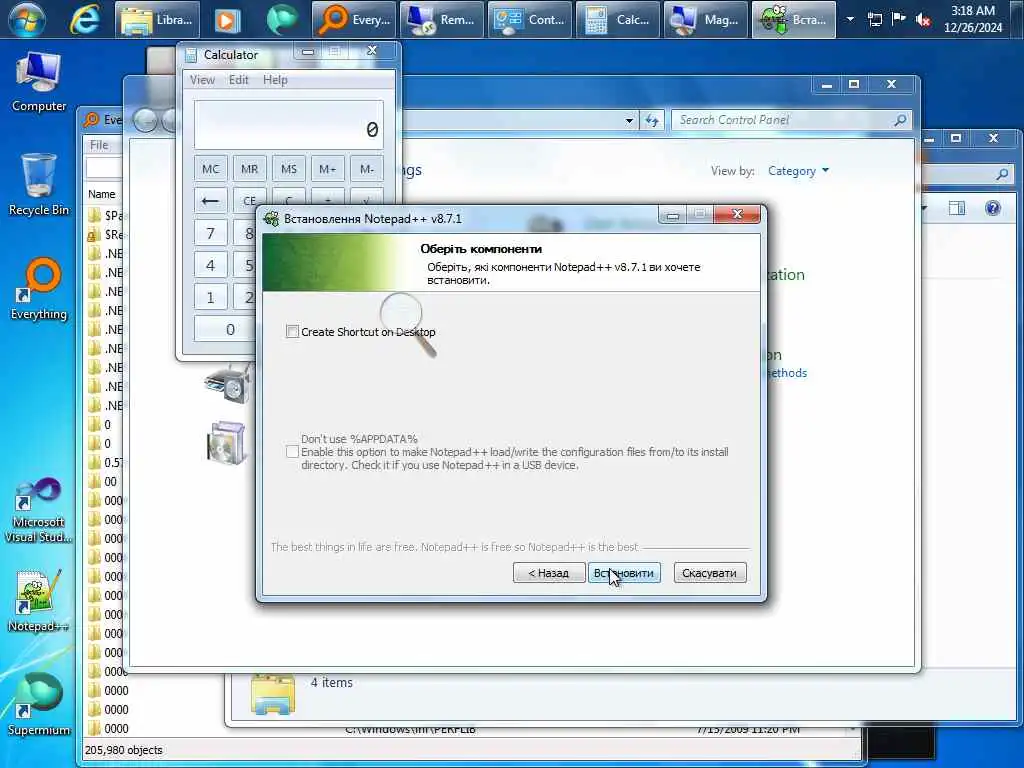Open Internet Explorer from taskbar

85,20
